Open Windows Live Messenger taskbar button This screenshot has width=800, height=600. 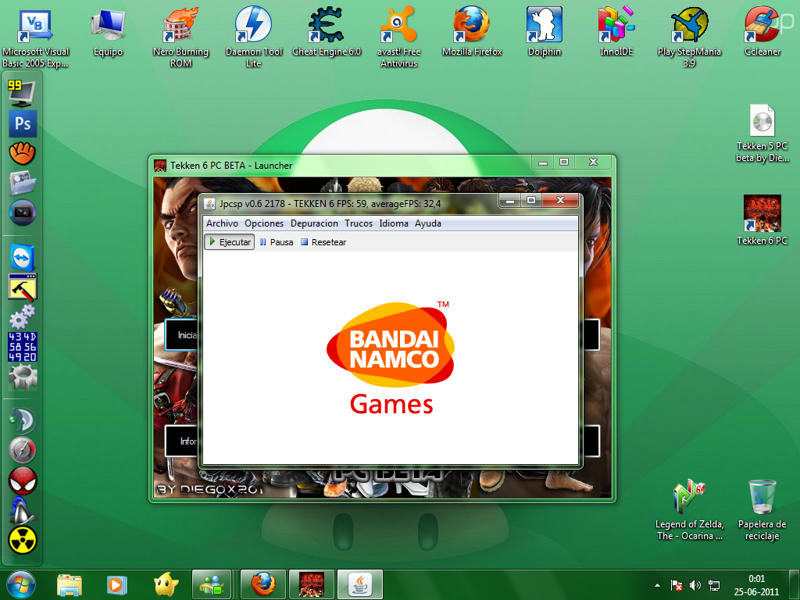point(211,585)
